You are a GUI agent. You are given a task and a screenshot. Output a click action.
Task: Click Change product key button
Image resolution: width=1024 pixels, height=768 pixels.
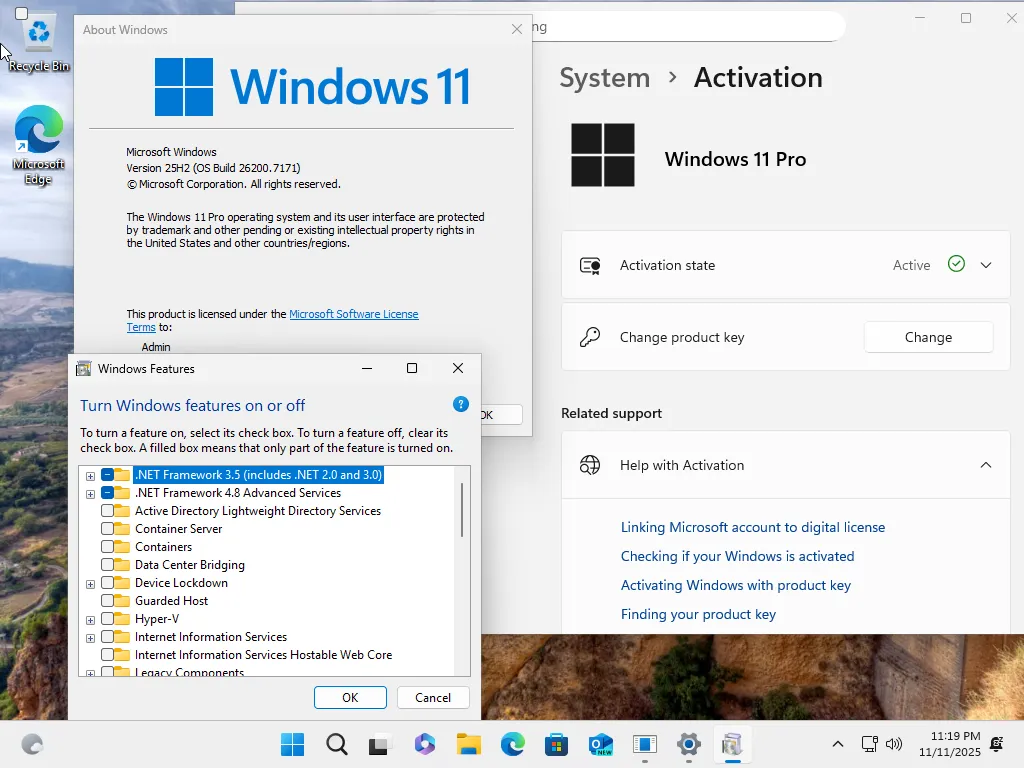click(x=928, y=337)
